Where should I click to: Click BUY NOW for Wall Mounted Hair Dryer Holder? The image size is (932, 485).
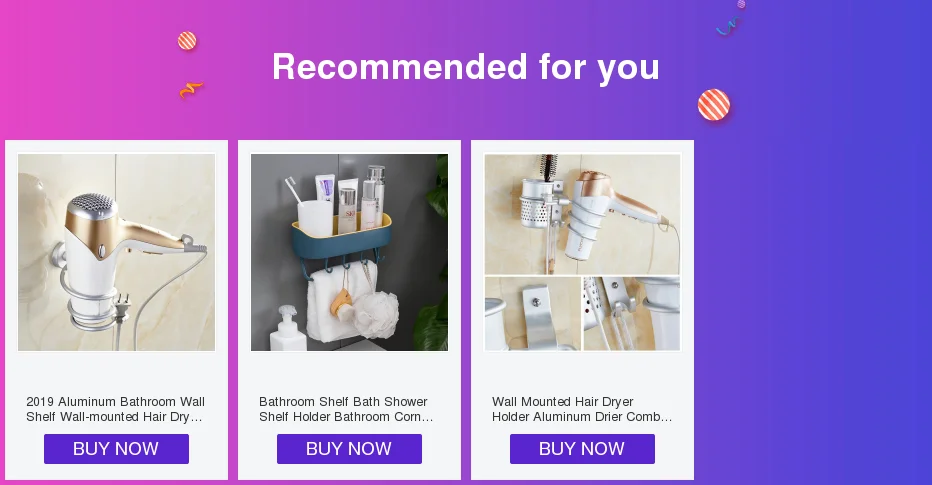click(582, 449)
